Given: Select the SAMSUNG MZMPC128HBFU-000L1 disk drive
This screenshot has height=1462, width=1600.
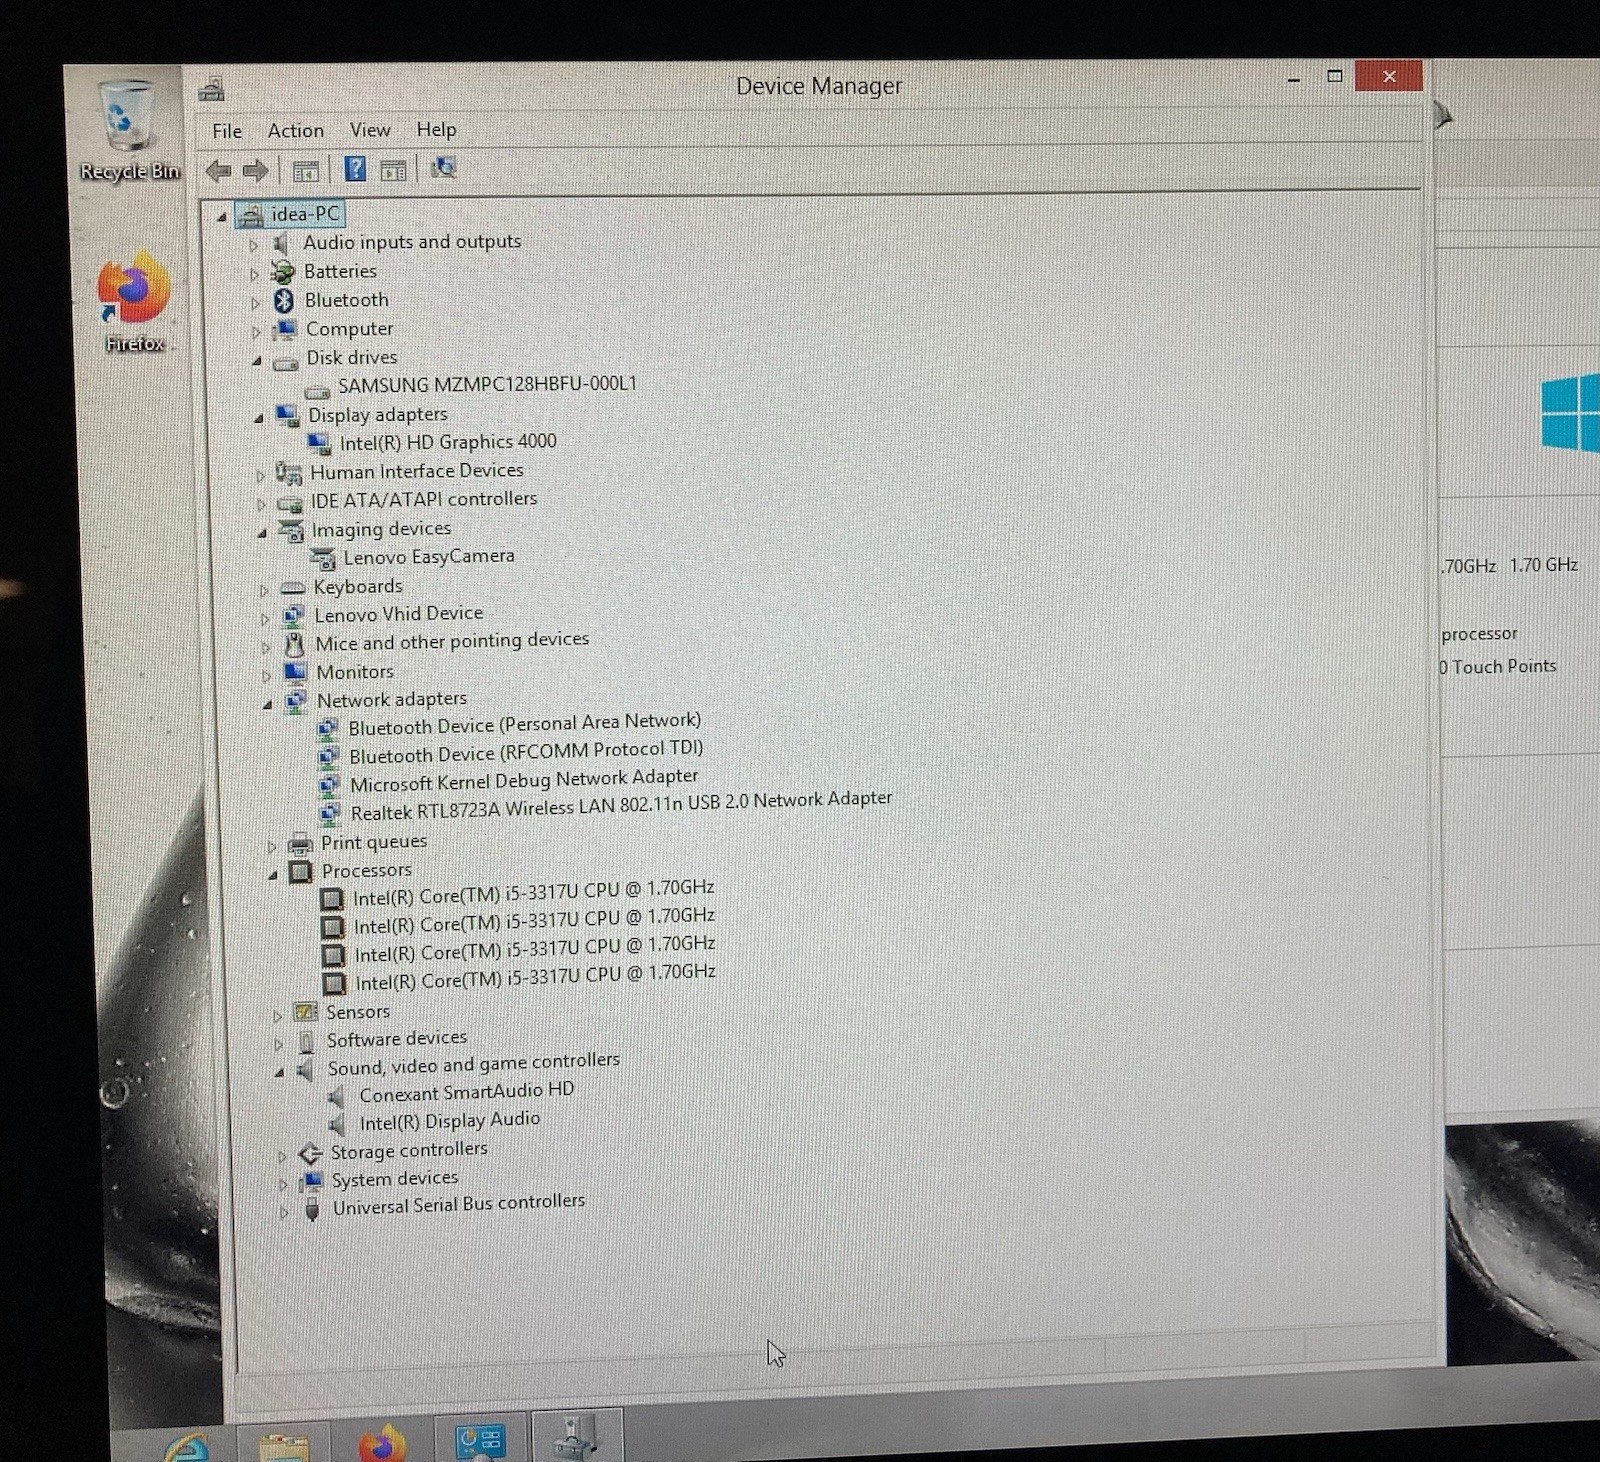Looking at the screenshot, I should (x=486, y=385).
